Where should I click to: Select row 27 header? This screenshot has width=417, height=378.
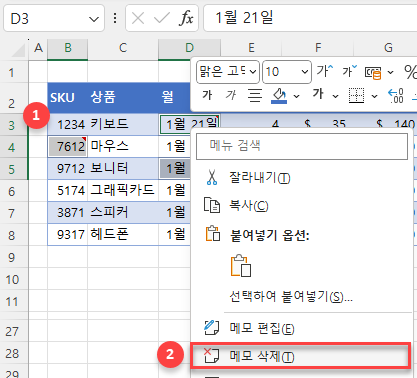pos(14,331)
